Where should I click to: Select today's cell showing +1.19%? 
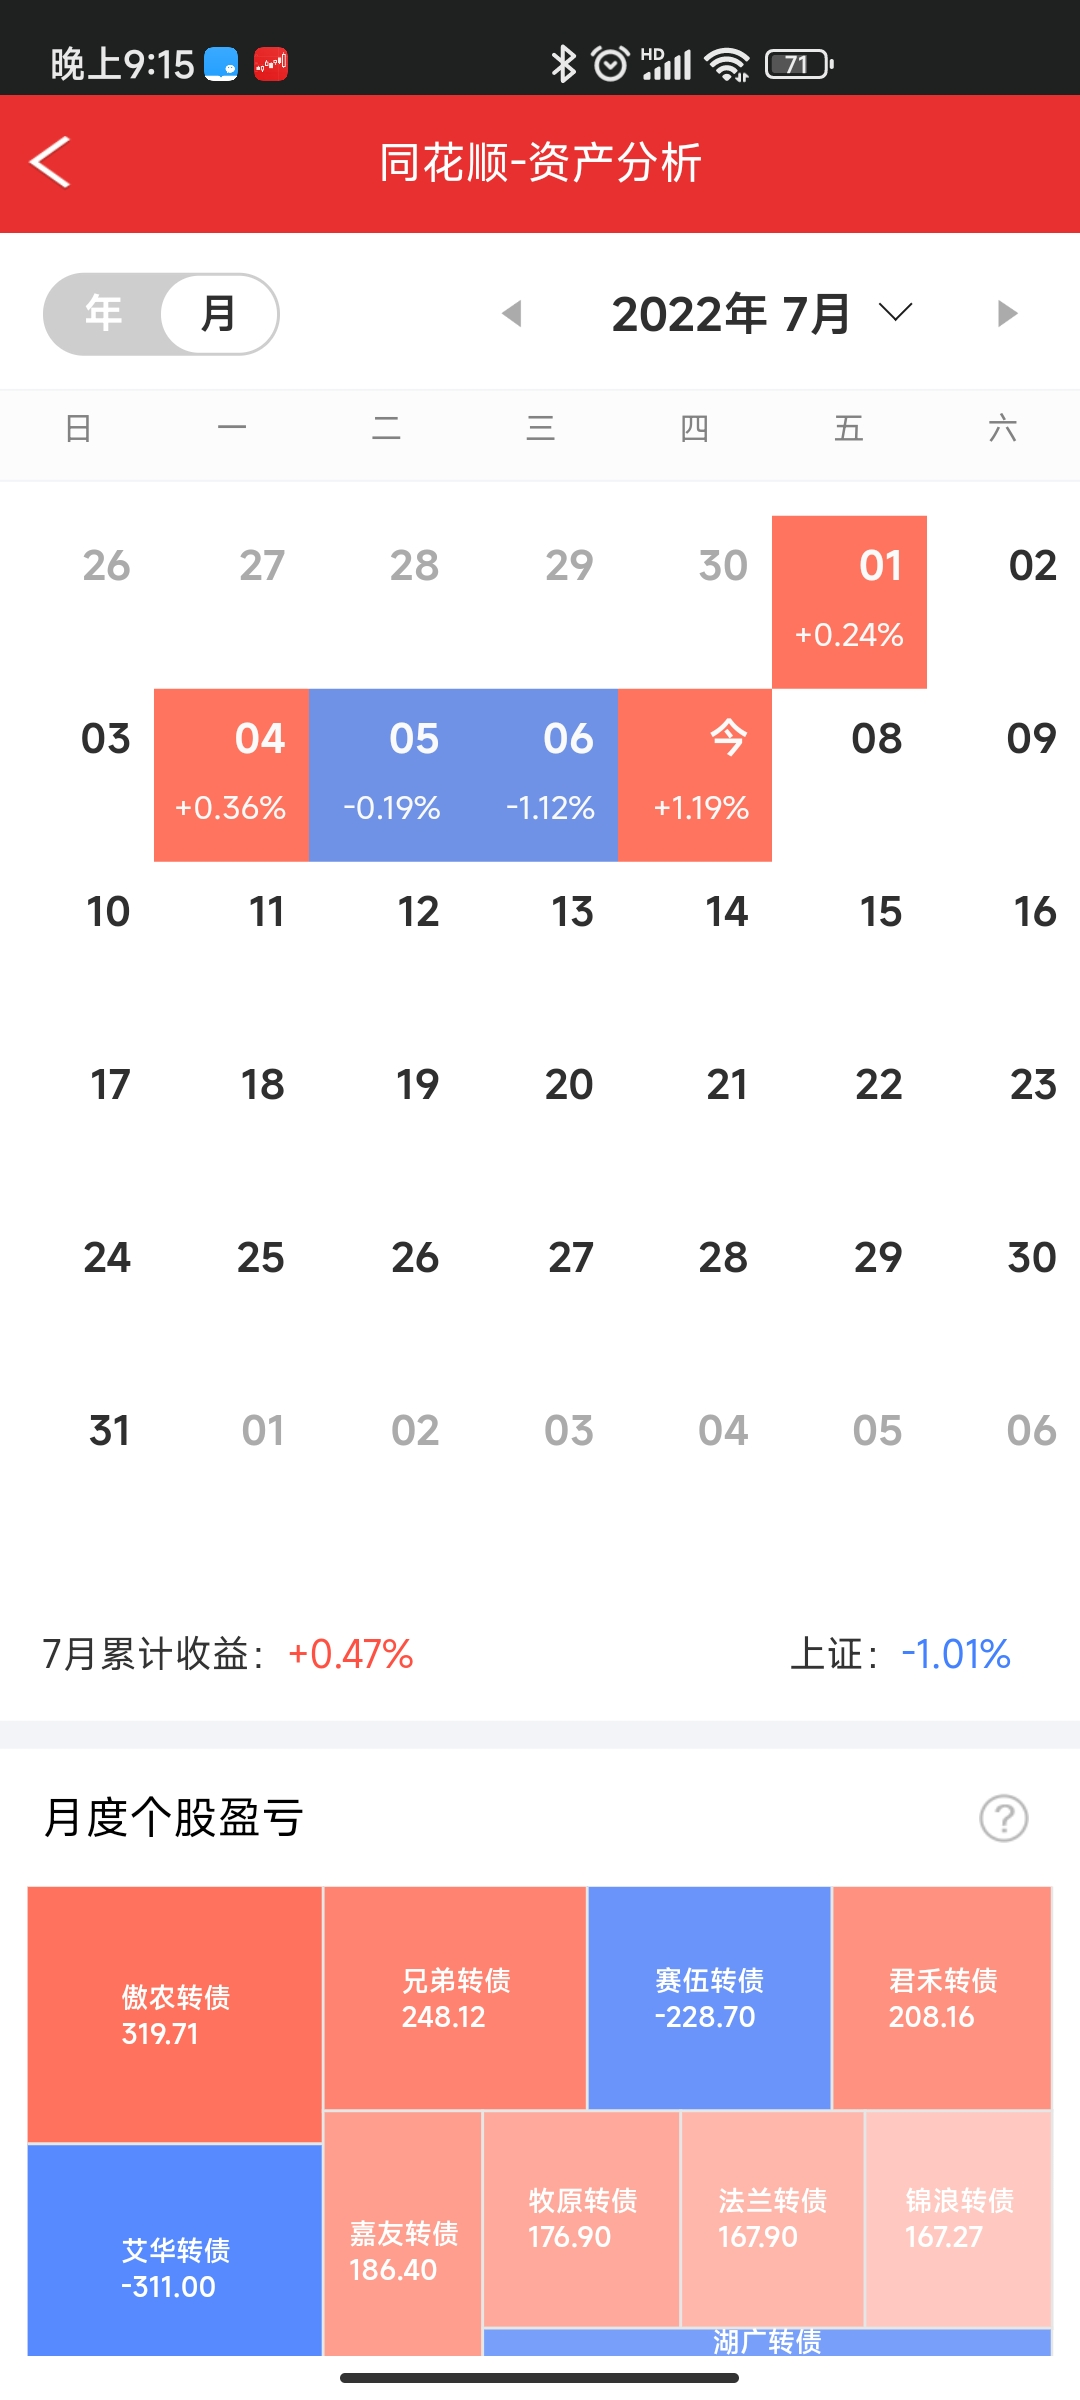click(695, 775)
